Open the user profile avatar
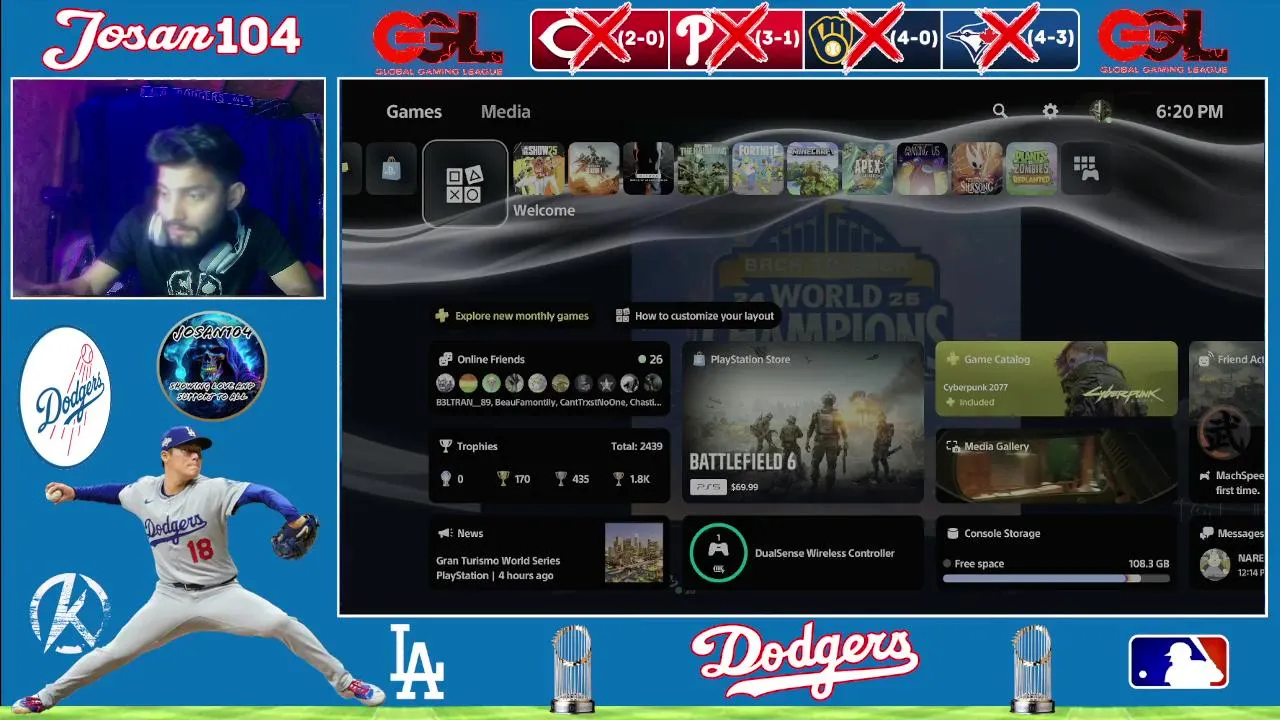The height and width of the screenshot is (720, 1280). (x=1101, y=111)
